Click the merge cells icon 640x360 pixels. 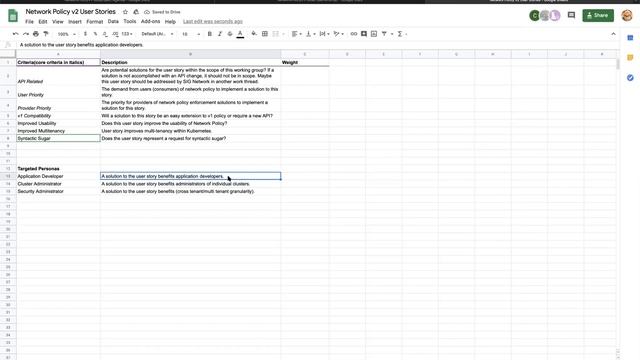(276, 34)
